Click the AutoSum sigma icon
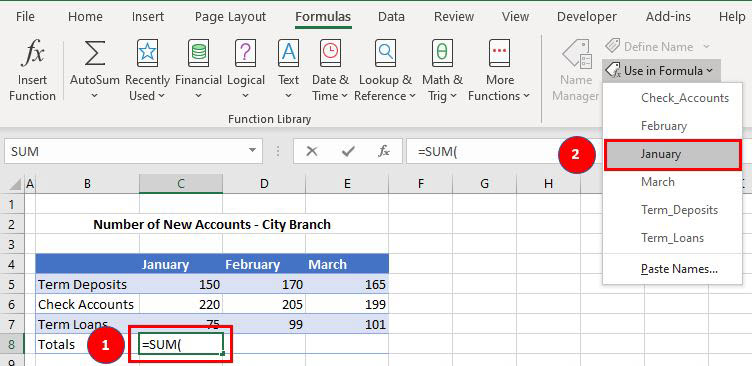 click(x=94, y=53)
